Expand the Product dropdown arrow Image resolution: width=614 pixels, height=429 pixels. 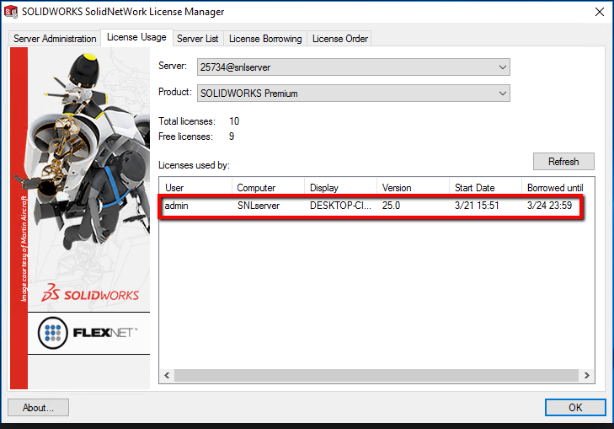(x=502, y=94)
